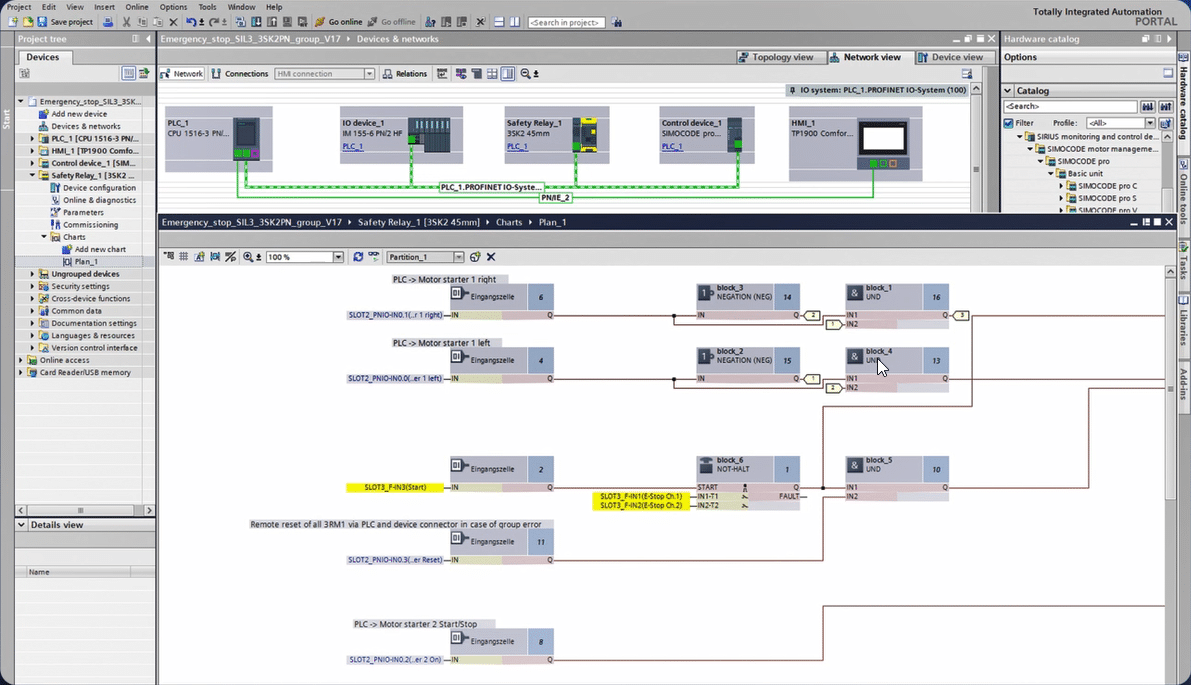Open the Insert menu

pyautogui.click(x=104, y=7)
